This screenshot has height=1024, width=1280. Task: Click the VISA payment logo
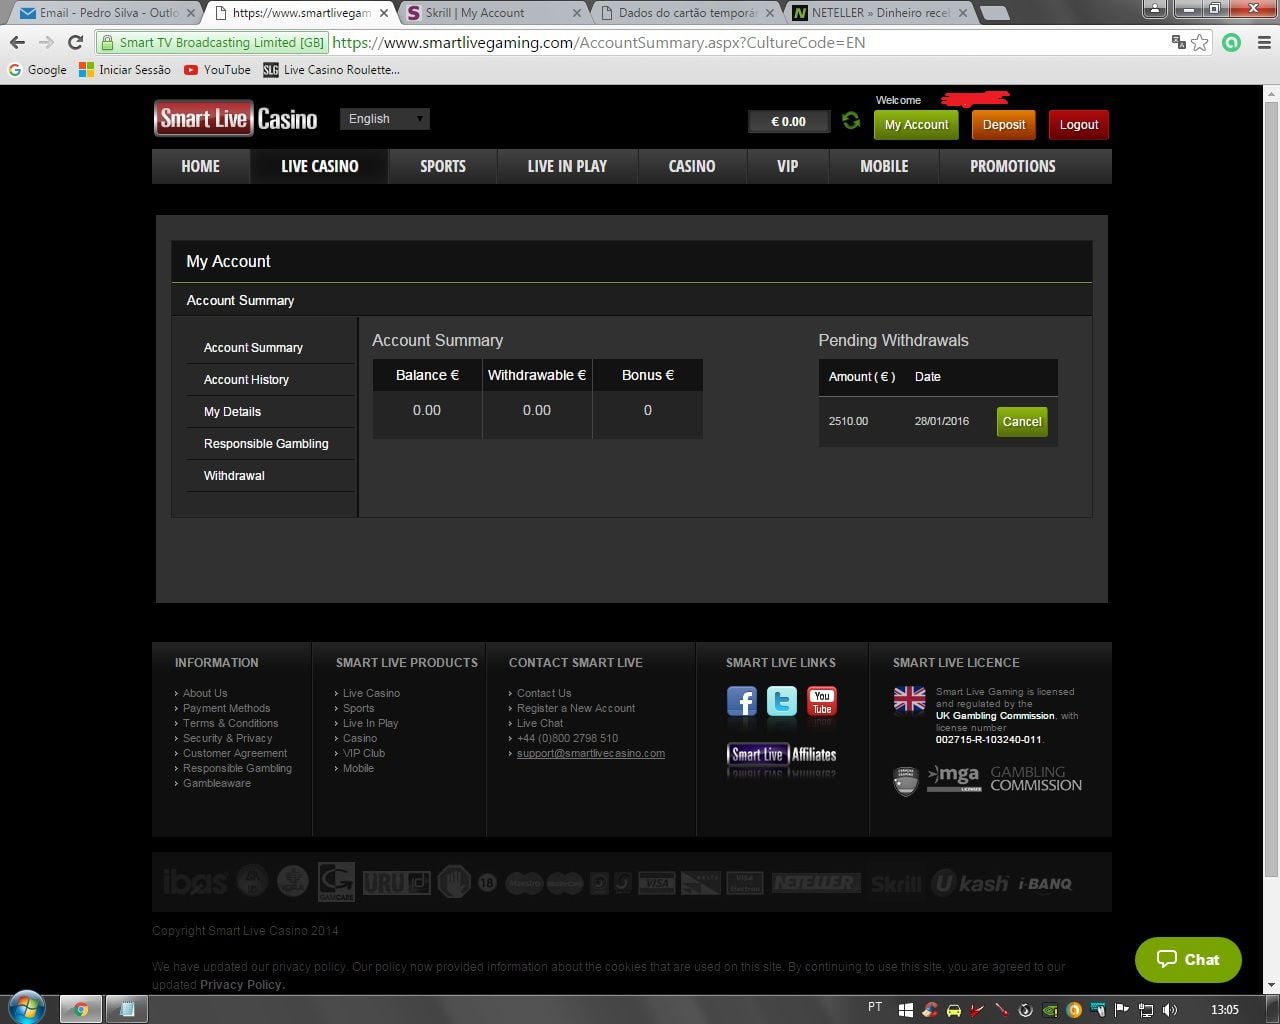coord(657,883)
